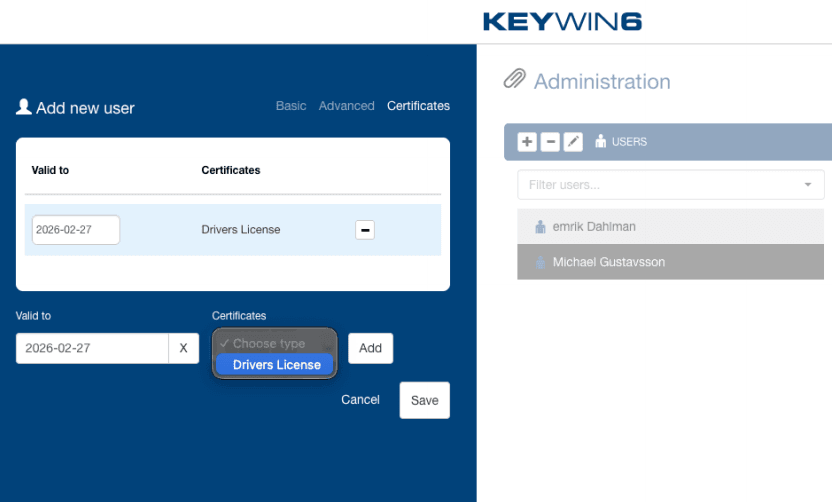Click the add user plus icon
This screenshot has height=502, width=832.
(x=527, y=142)
